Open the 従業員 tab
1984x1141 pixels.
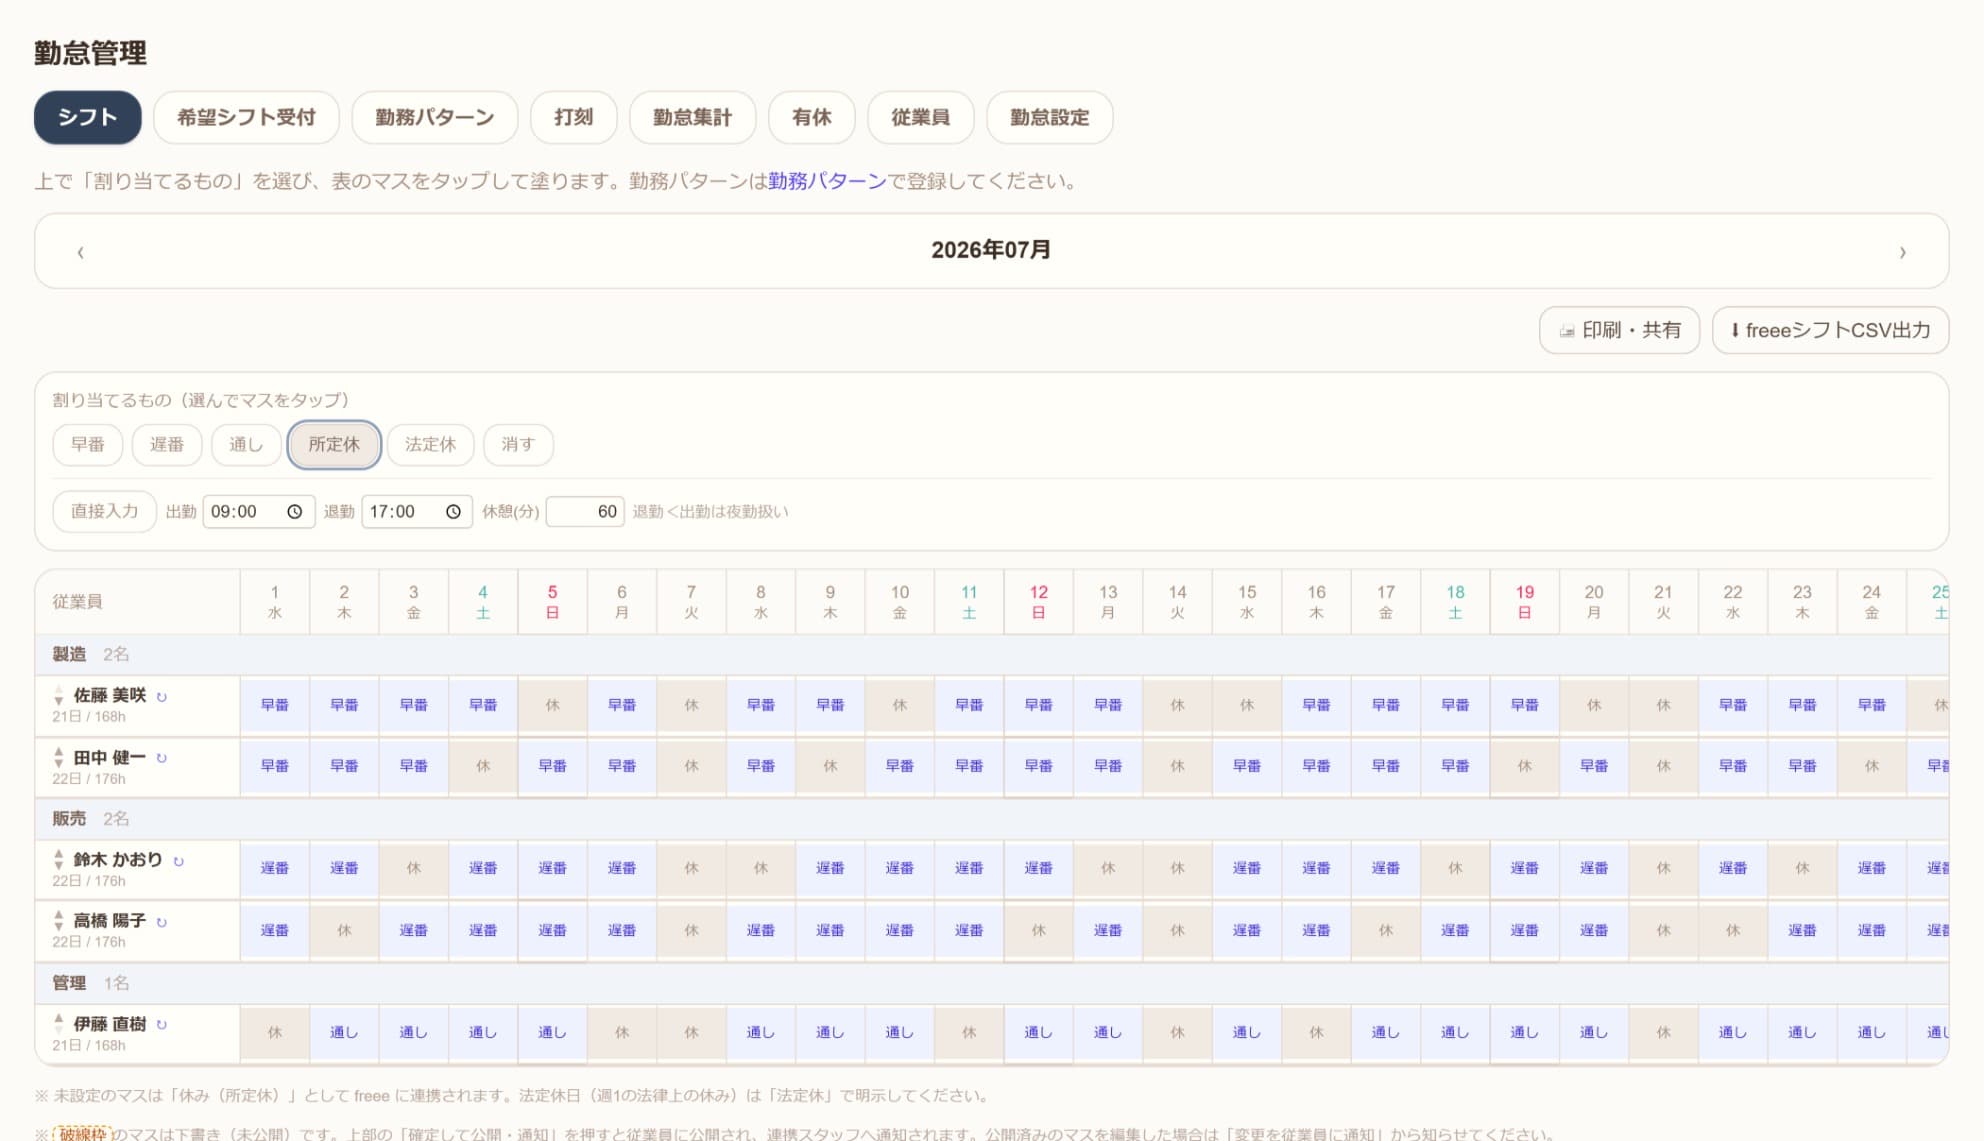pyautogui.click(x=921, y=117)
